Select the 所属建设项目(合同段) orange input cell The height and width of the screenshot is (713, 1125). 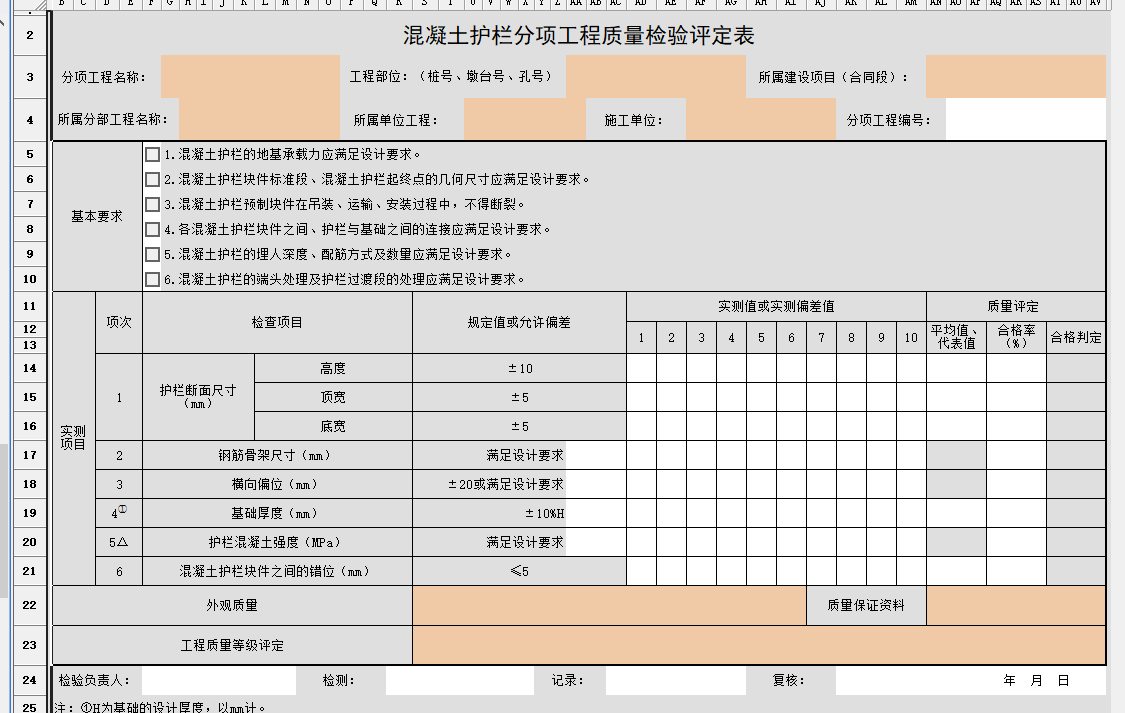point(1015,77)
